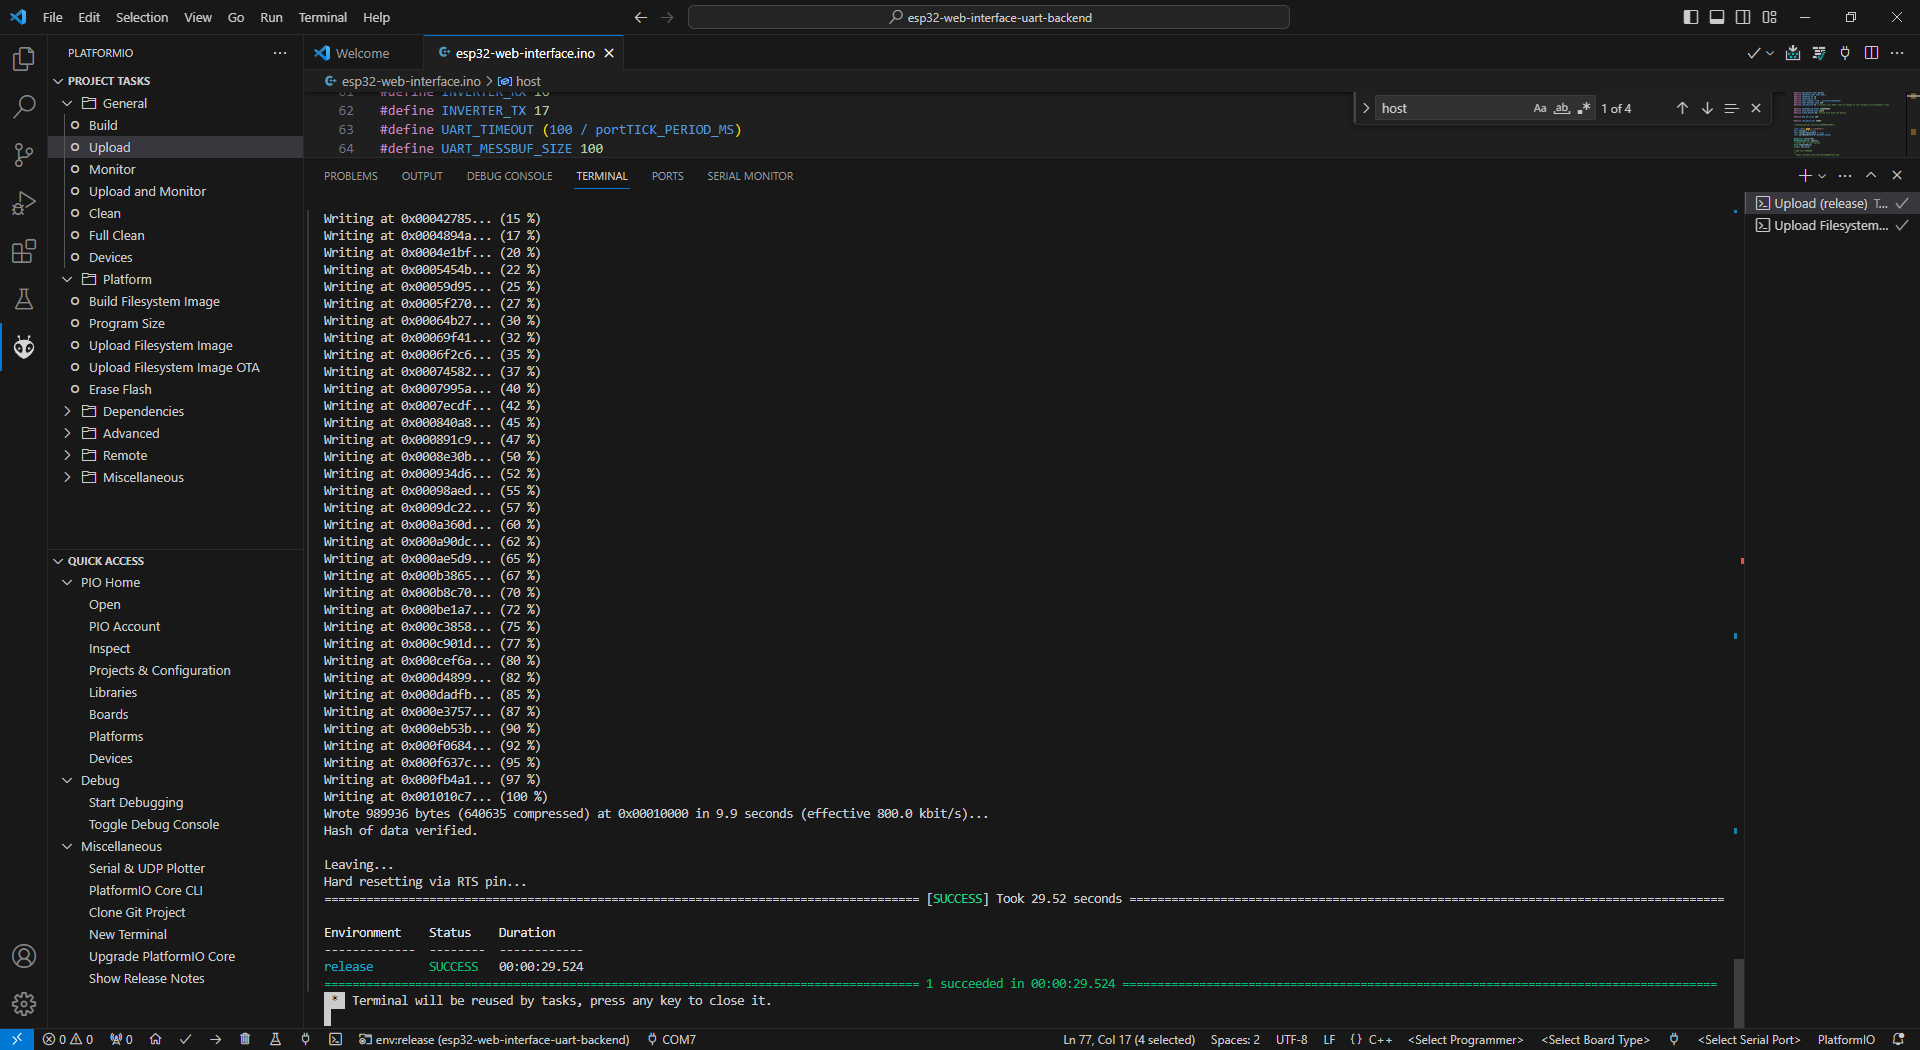The image size is (1920, 1050).
Task: Open the Run and Debug view
Action: tap(24, 203)
